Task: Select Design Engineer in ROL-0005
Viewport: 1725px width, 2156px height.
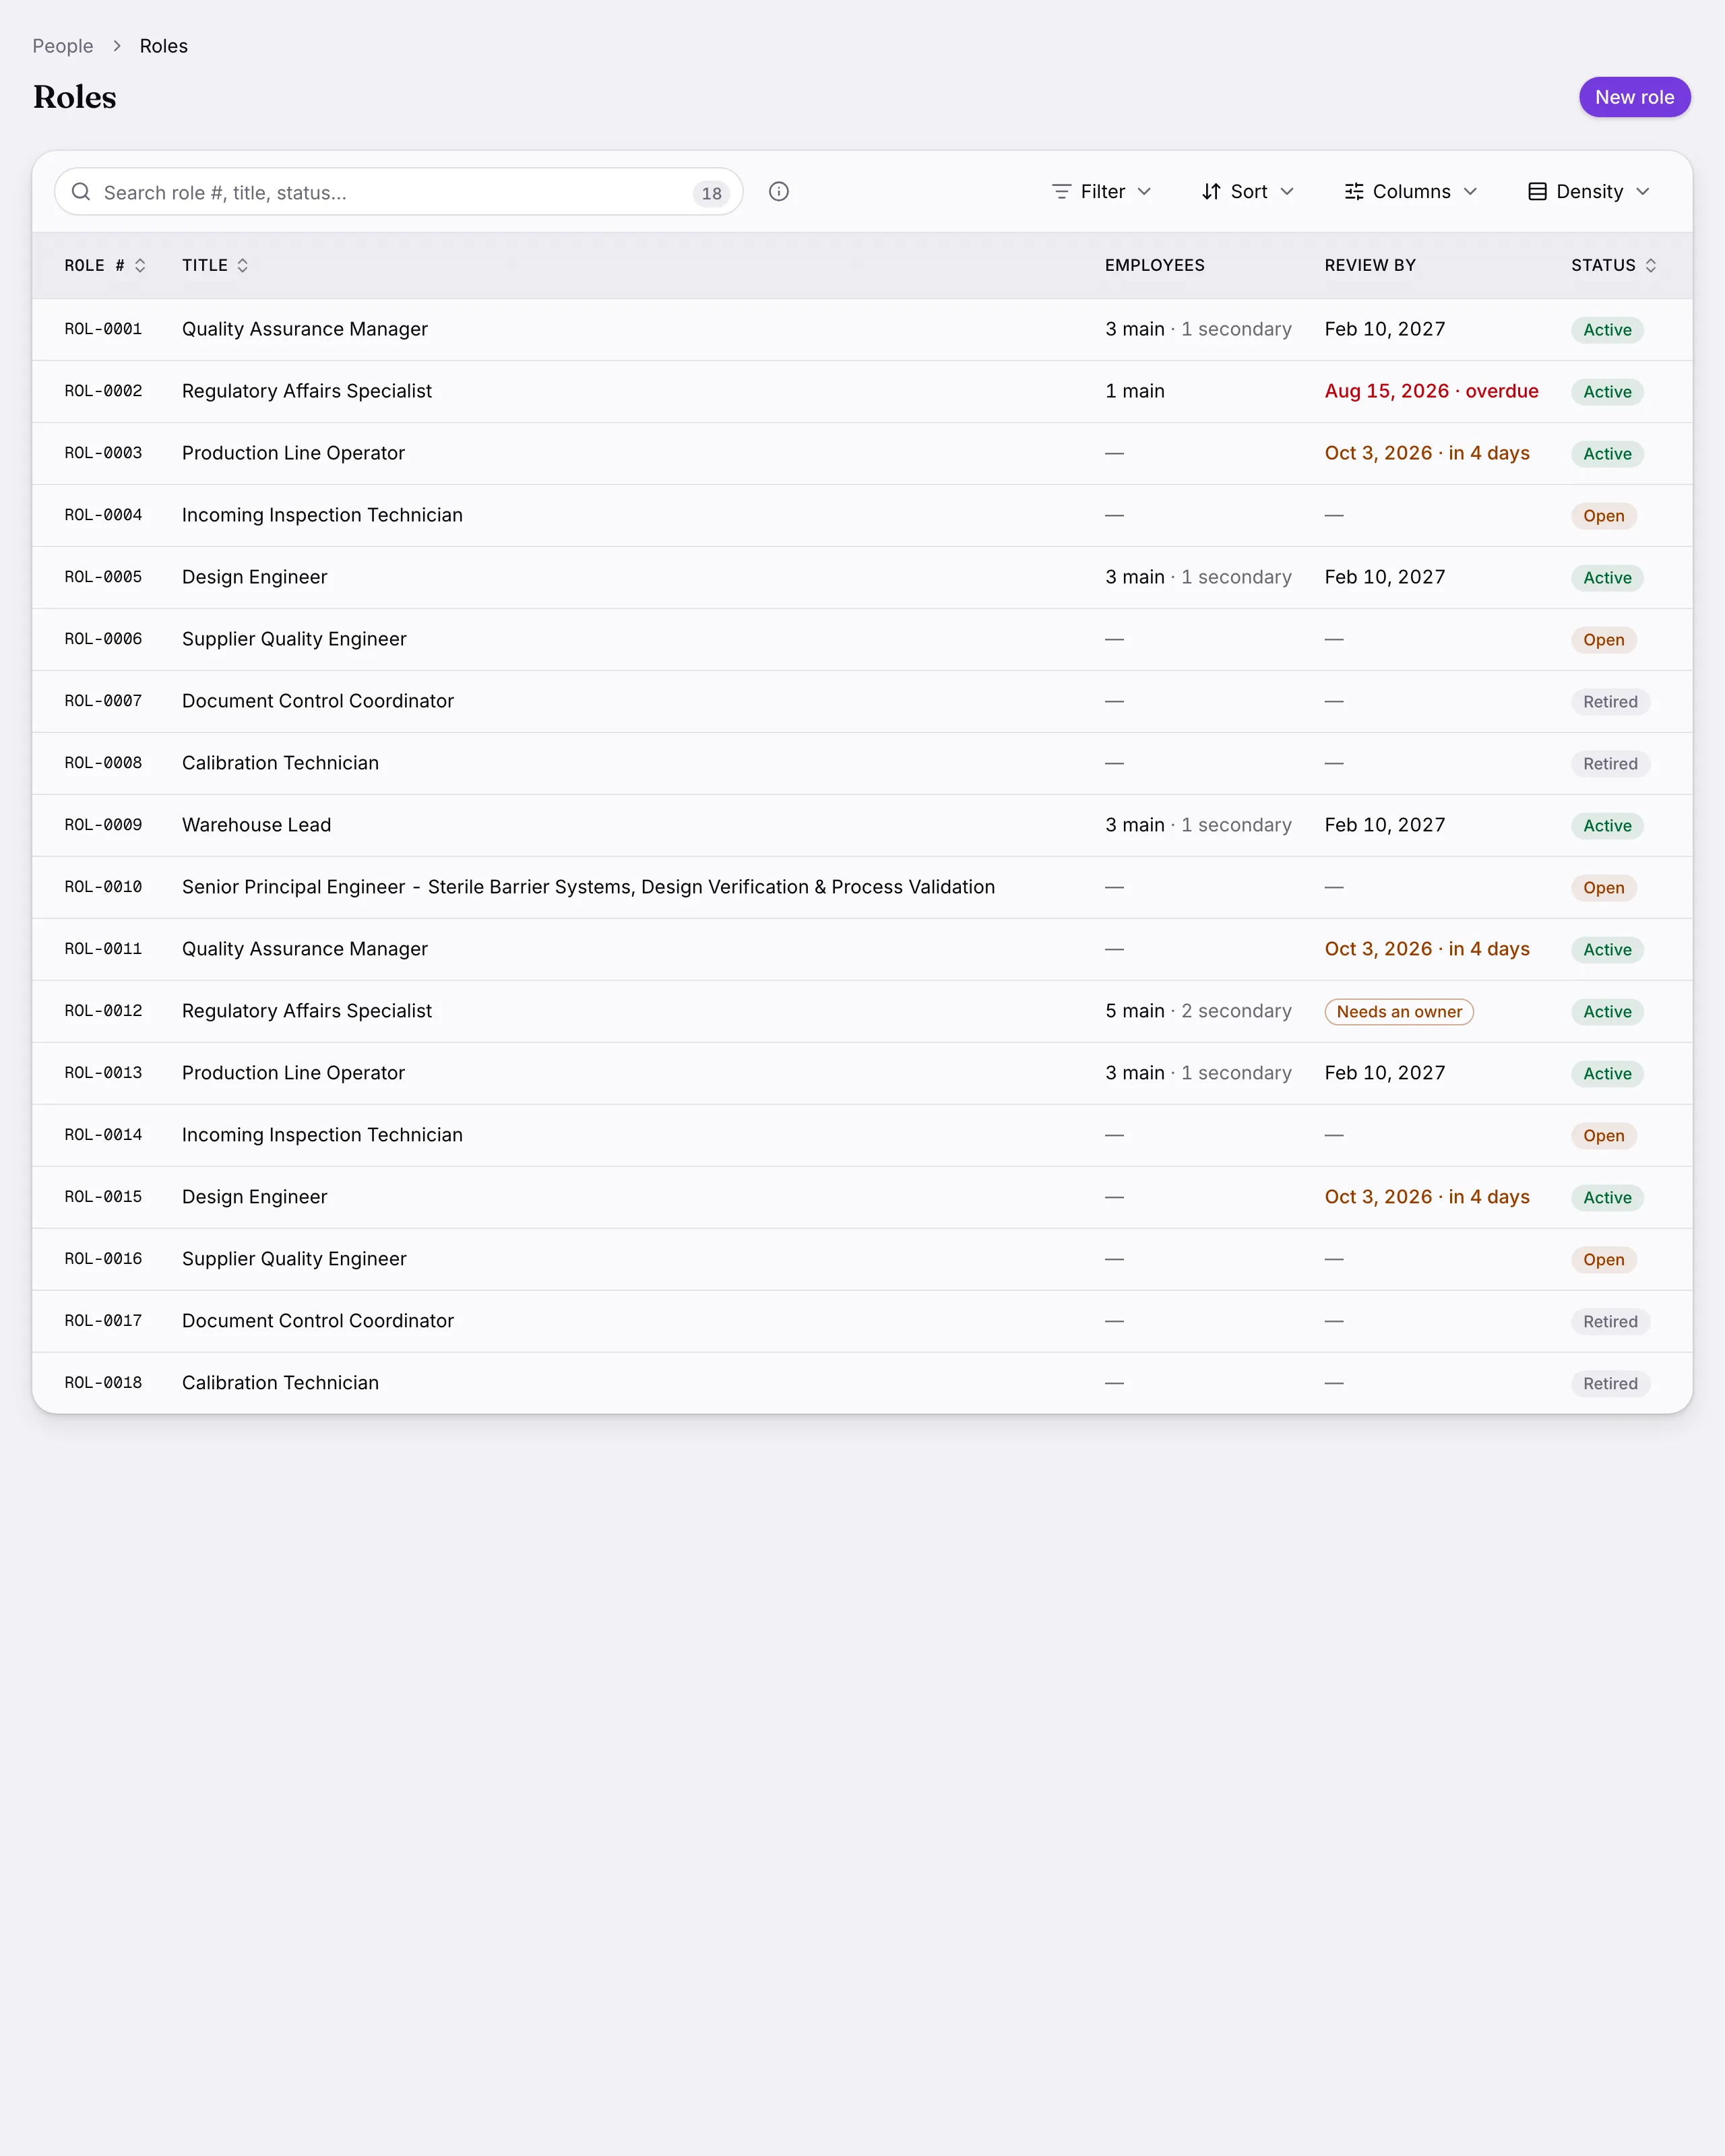Action: (x=255, y=577)
